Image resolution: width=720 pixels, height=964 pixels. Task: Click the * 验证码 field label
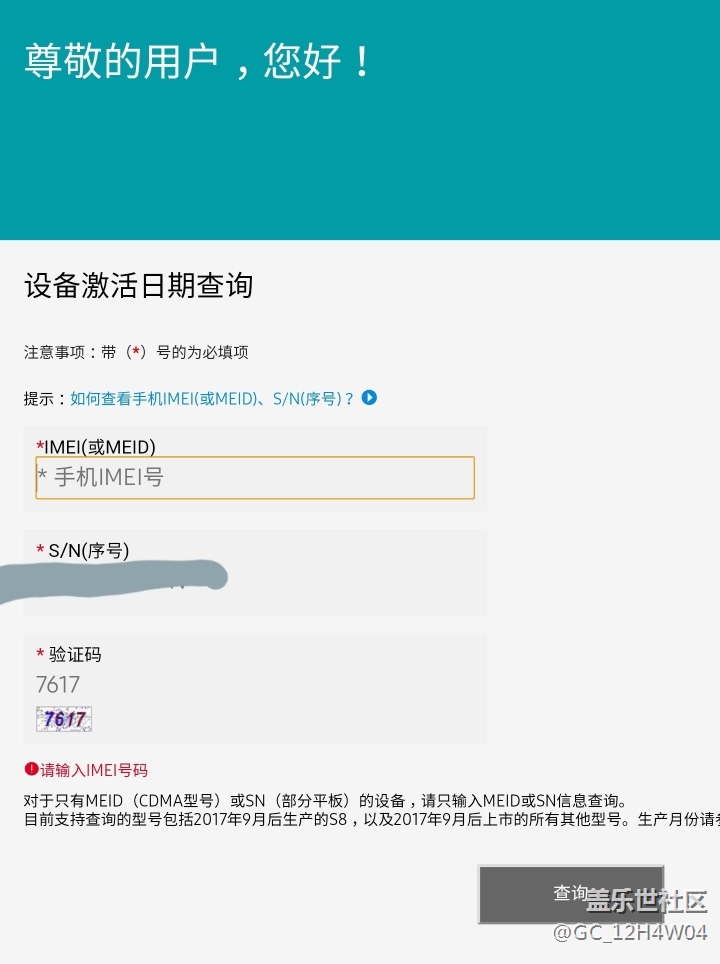tap(69, 655)
